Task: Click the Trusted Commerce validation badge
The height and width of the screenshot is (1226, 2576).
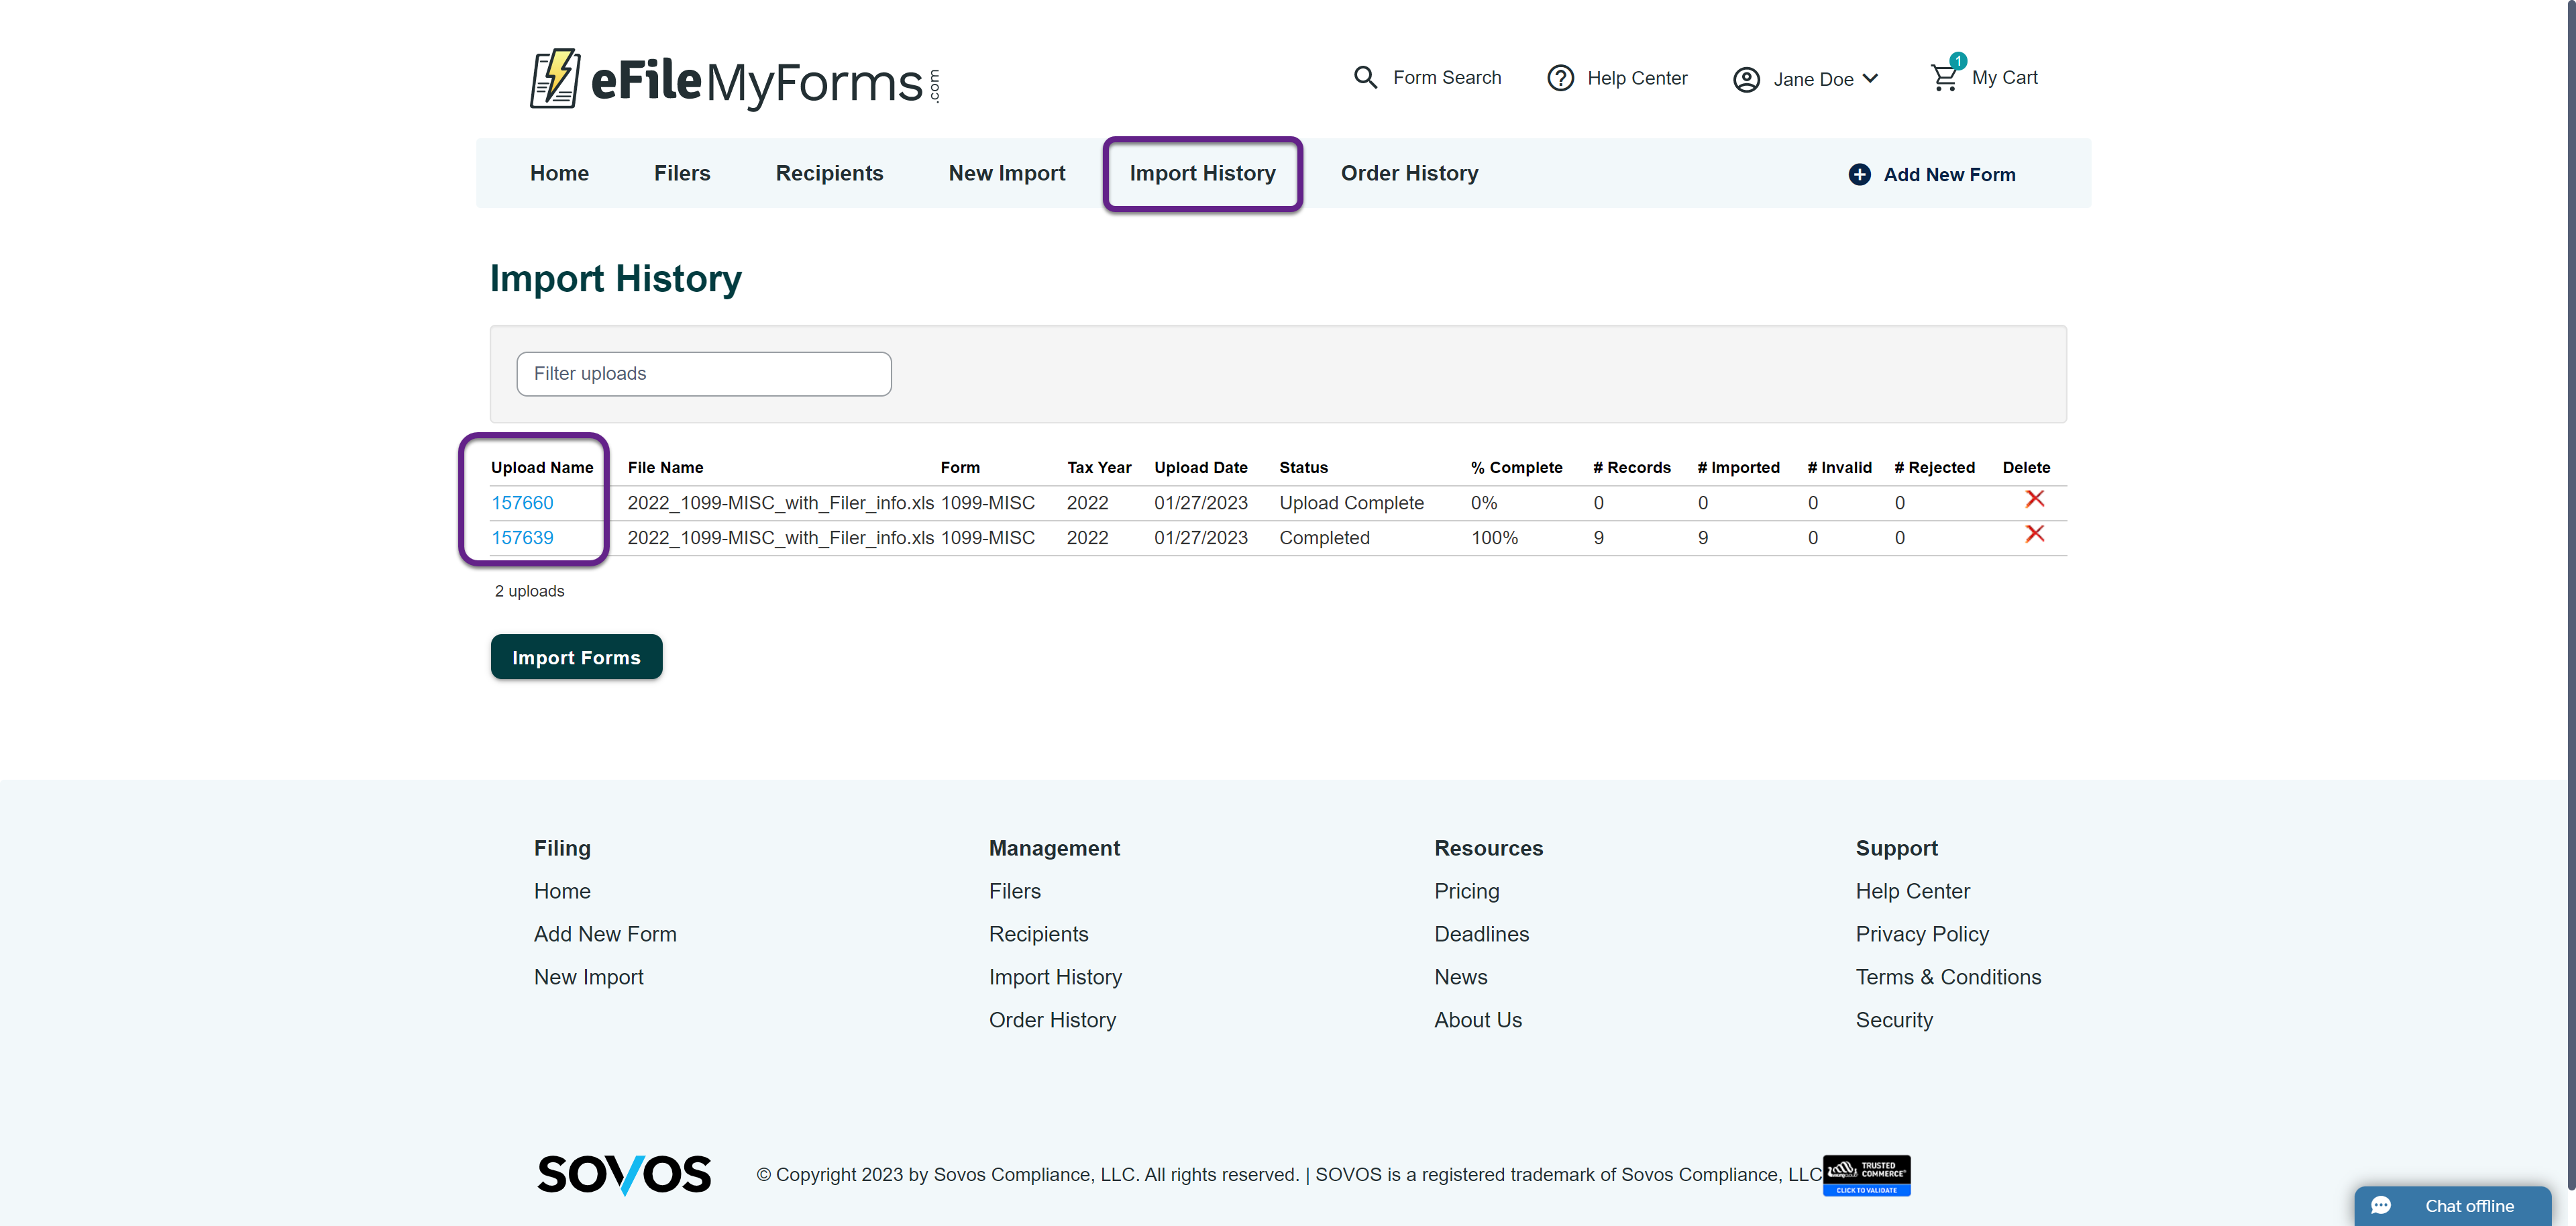Action: click(1866, 1175)
